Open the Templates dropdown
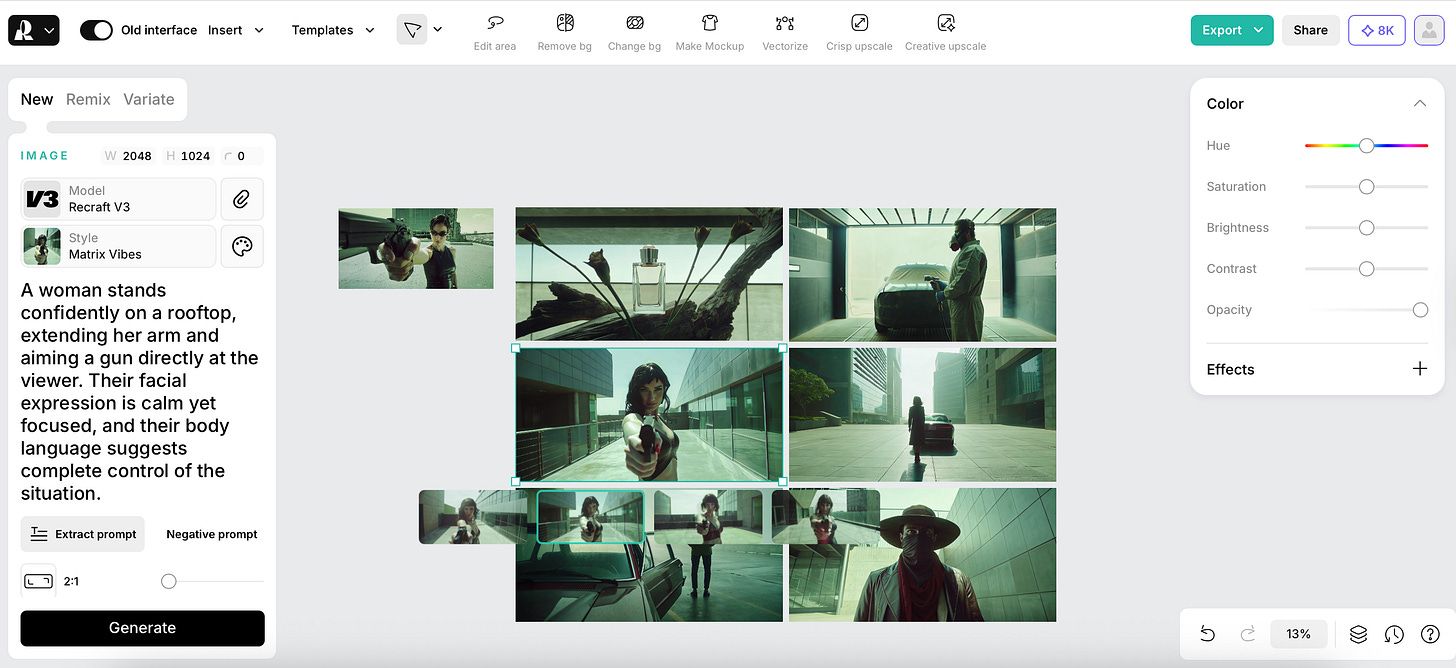 click(333, 30)
